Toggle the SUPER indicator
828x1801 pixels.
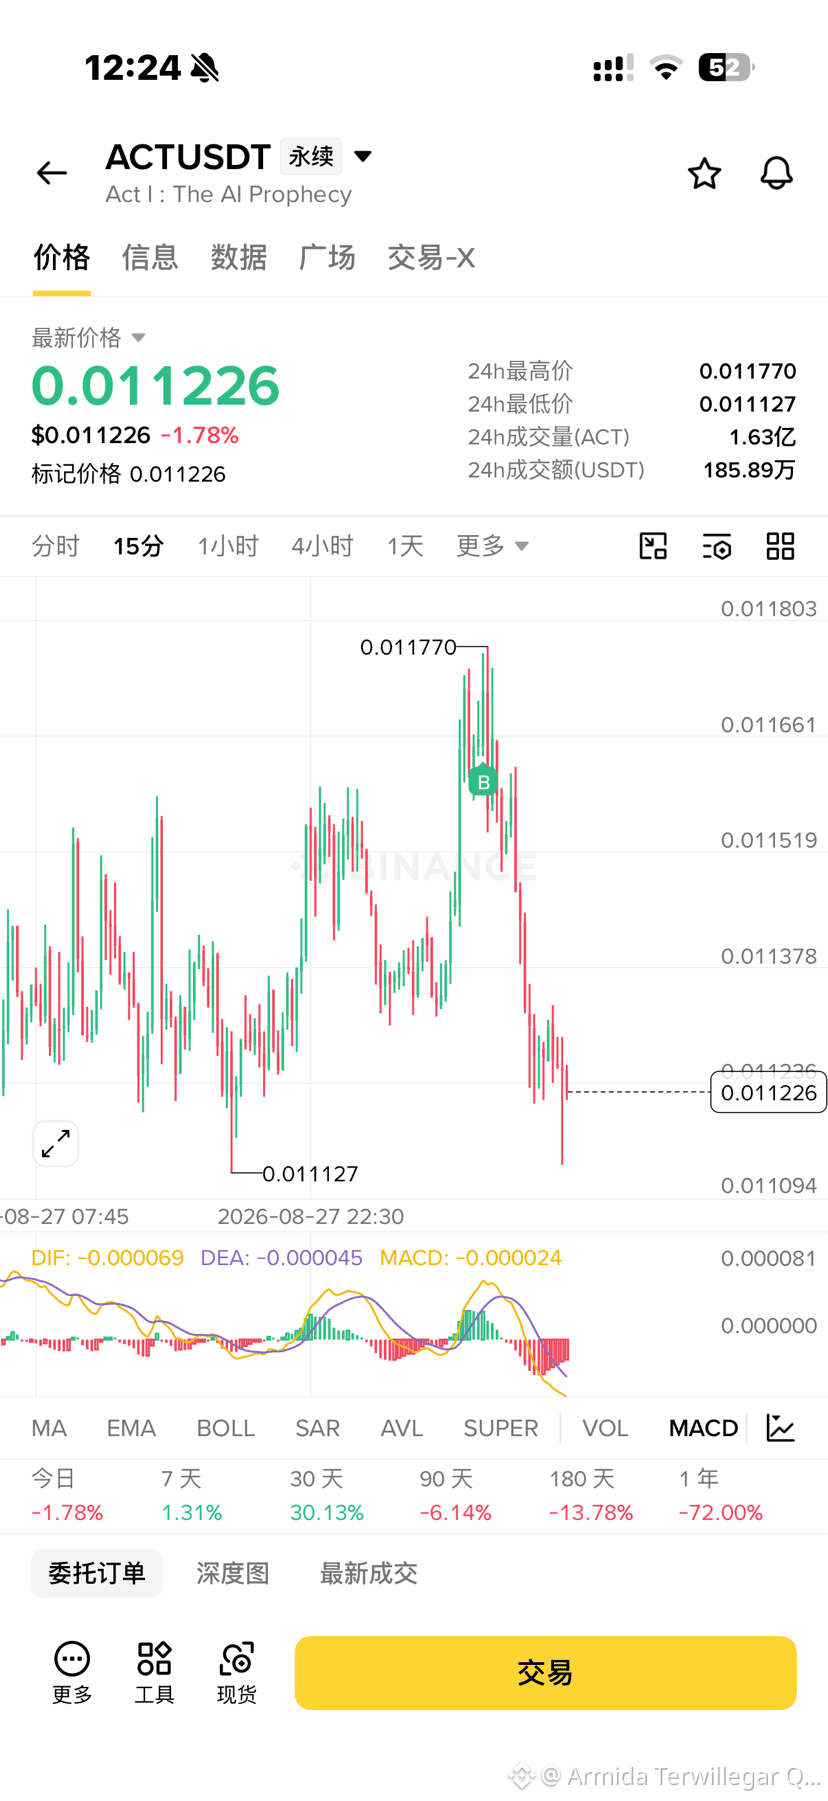[x=501, y=1428]
